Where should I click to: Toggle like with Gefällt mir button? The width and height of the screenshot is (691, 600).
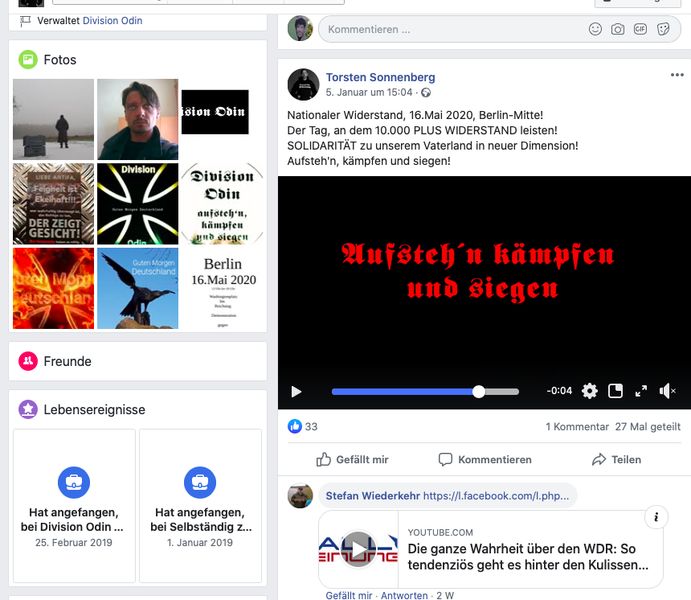352,460
